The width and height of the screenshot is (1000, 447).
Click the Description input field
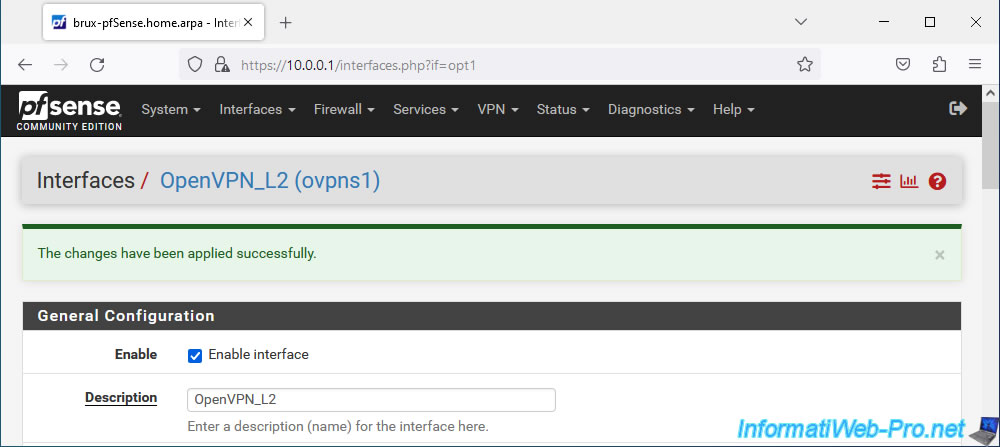pos(371,400)
